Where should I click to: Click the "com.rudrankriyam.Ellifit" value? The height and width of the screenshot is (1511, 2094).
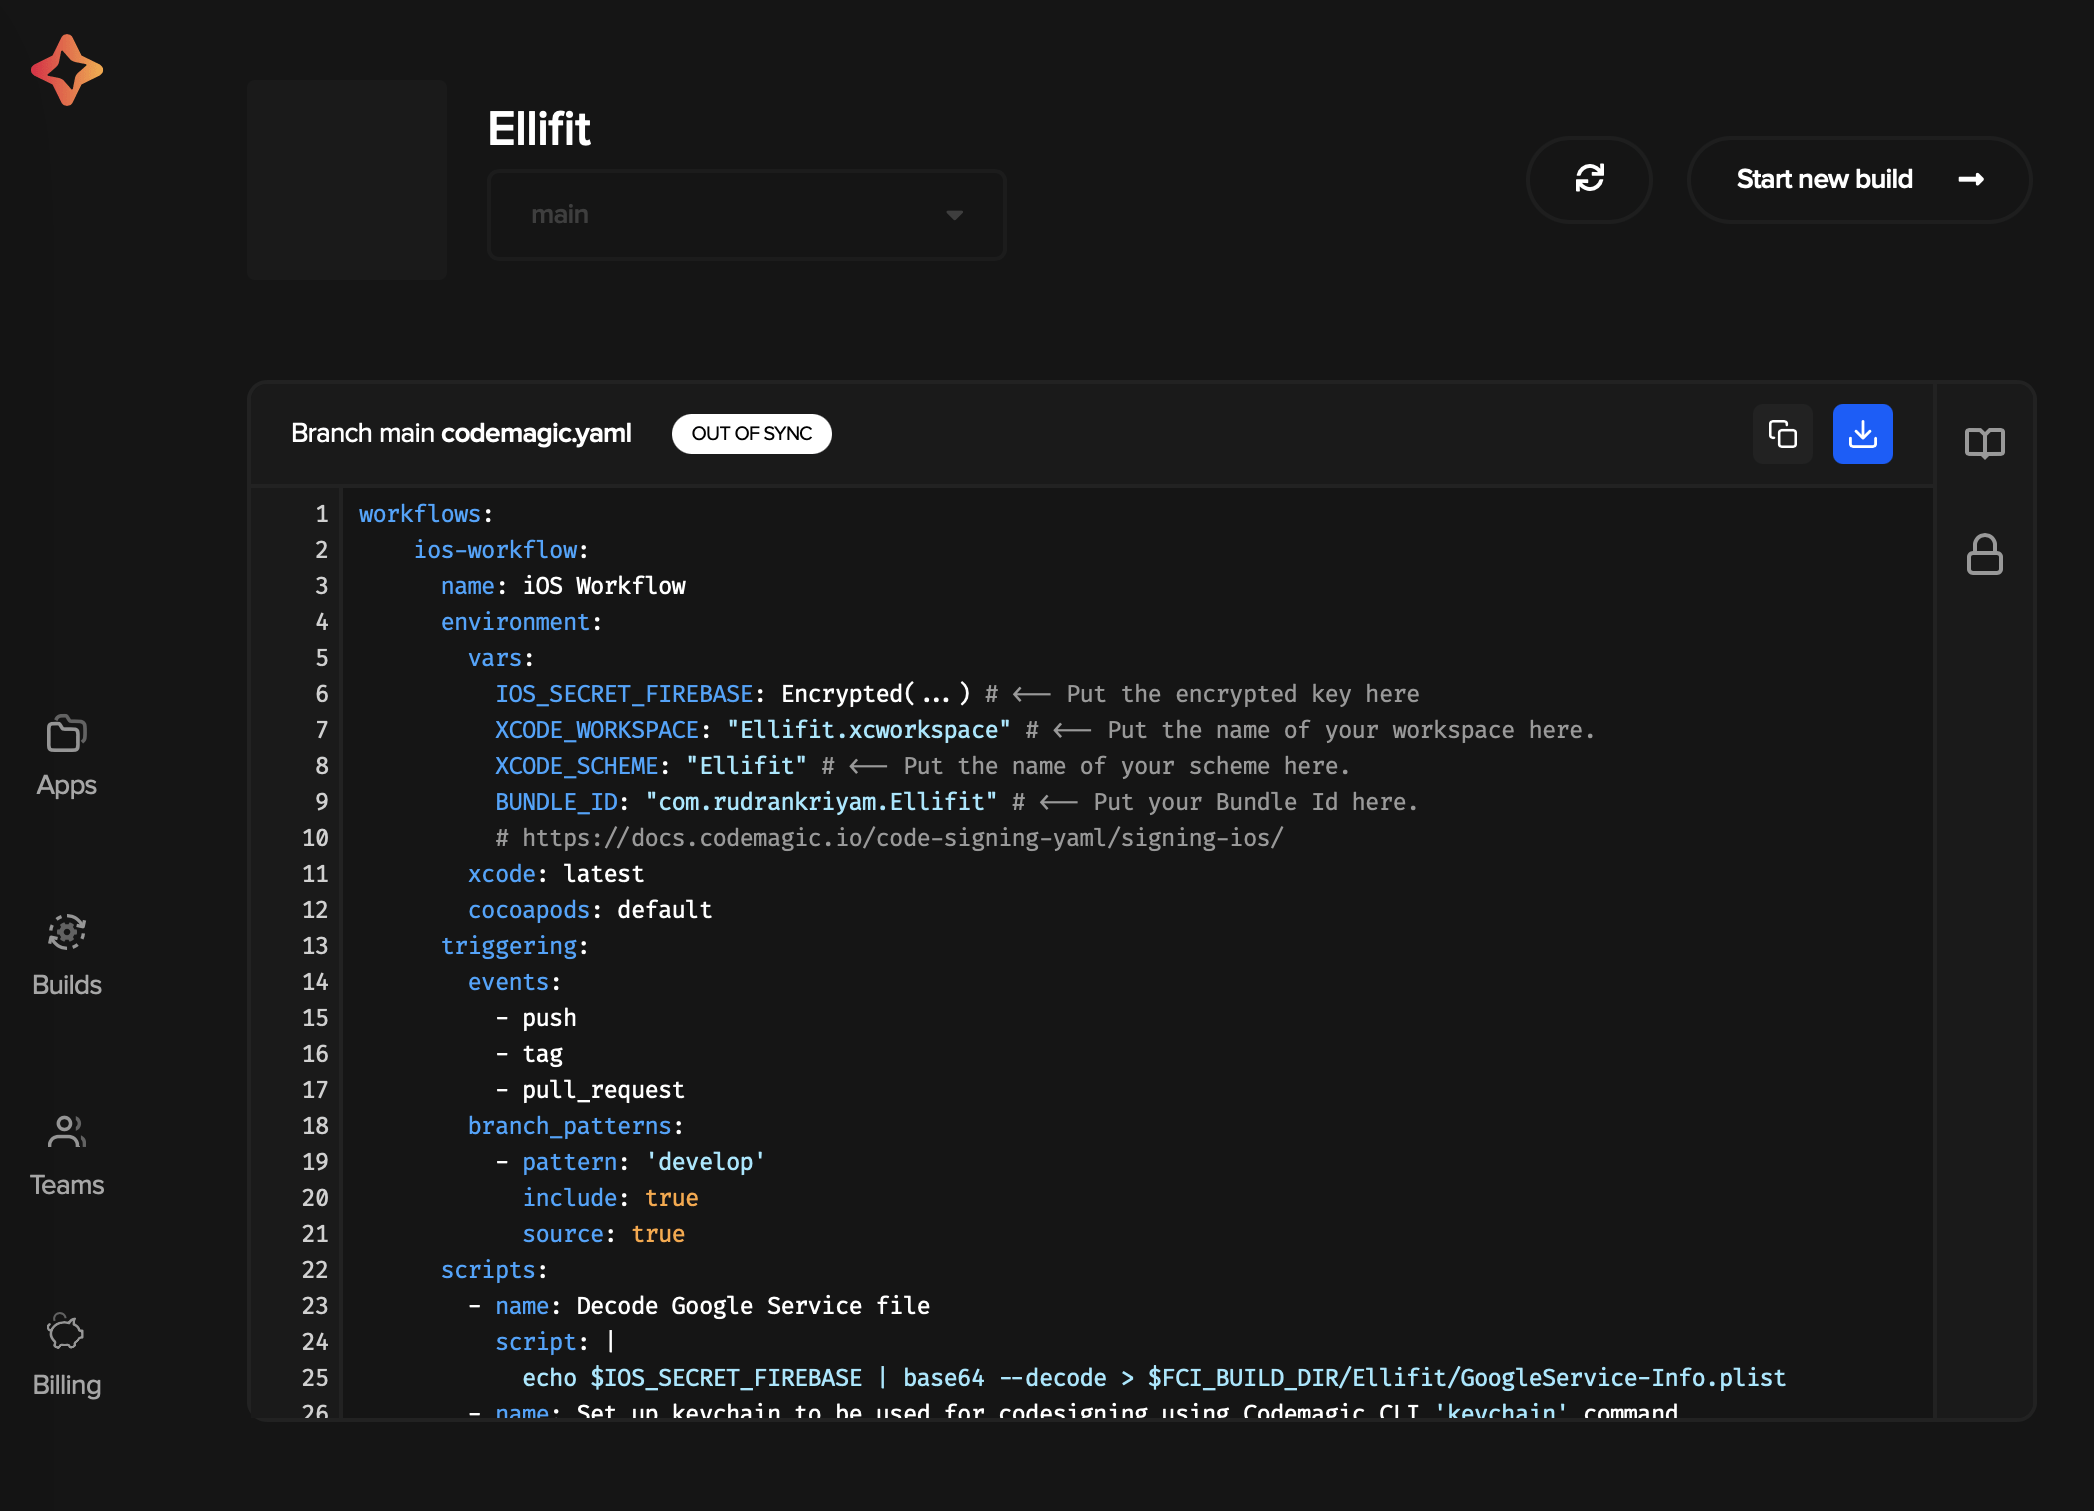click(x=821, y=802)
